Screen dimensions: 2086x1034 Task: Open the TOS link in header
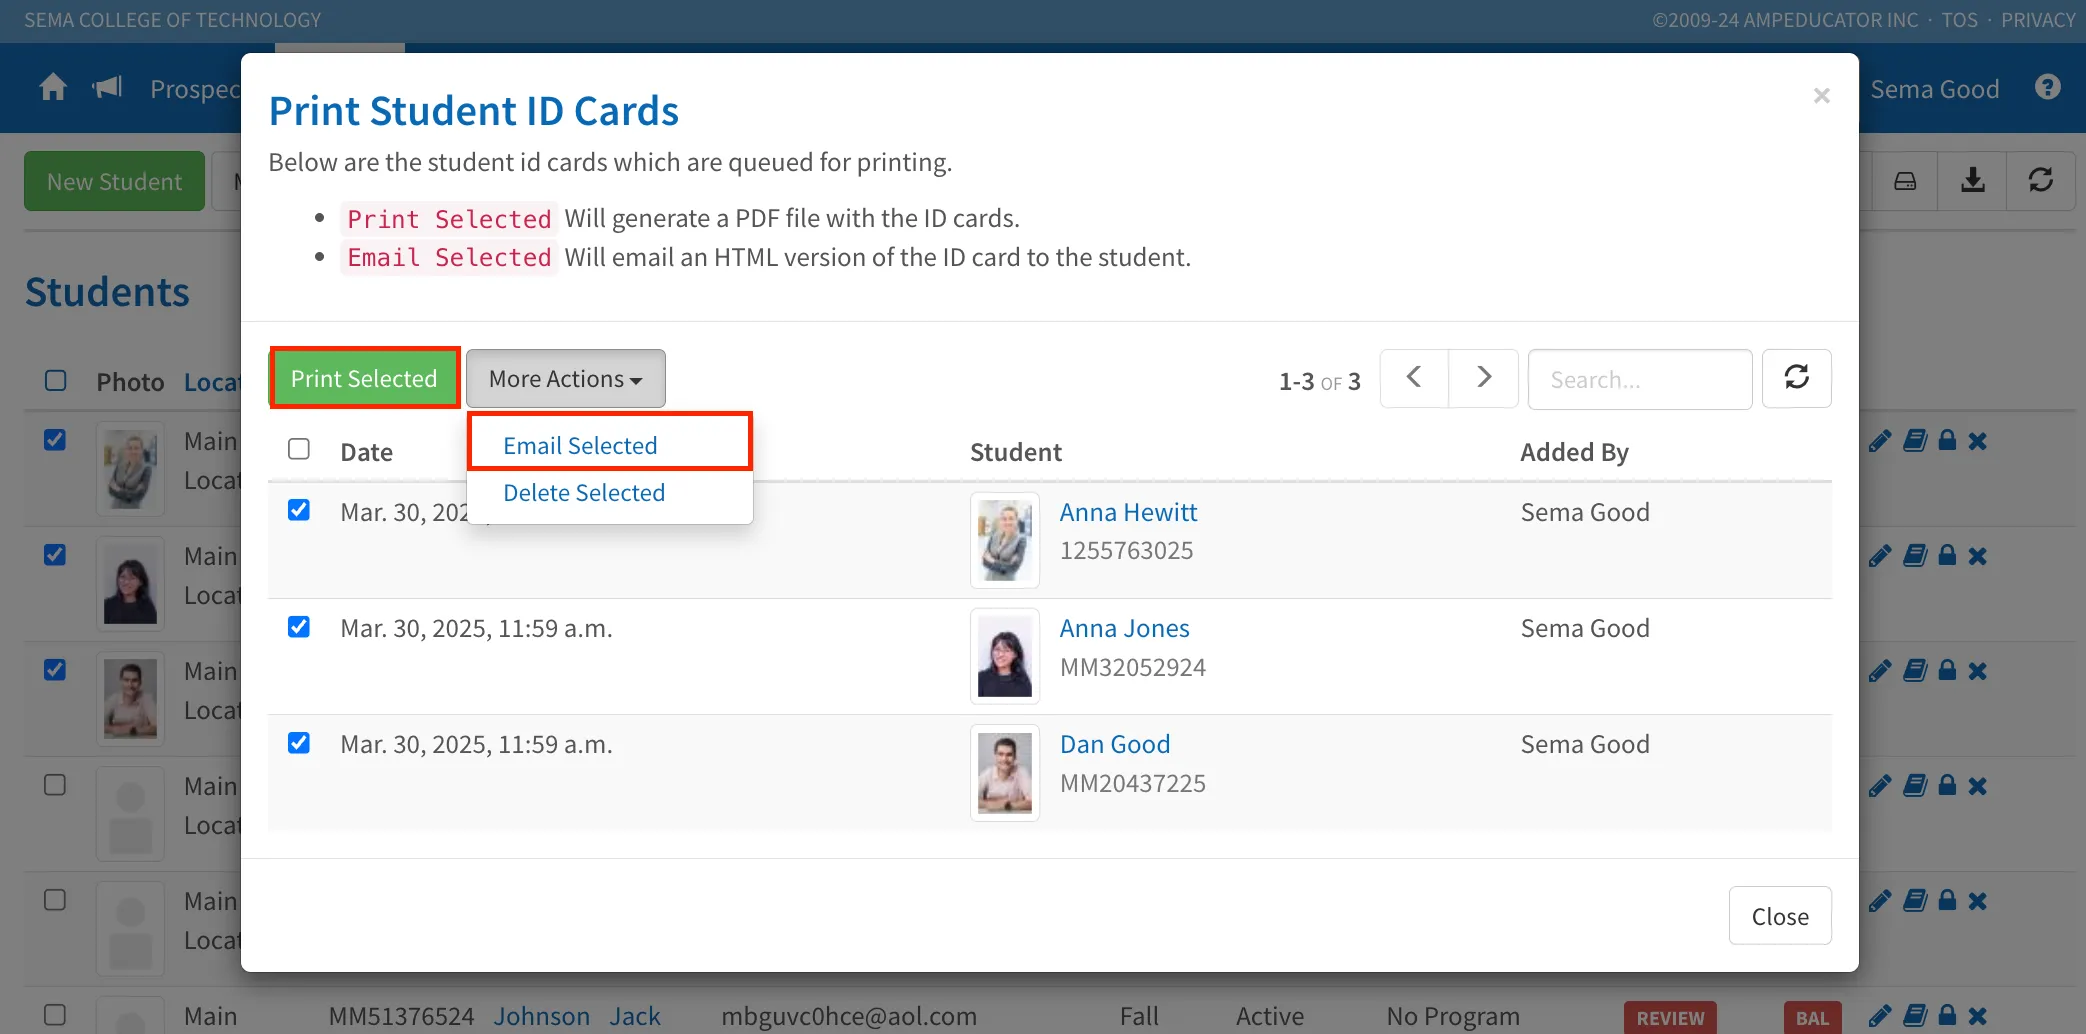point(1959,20)
